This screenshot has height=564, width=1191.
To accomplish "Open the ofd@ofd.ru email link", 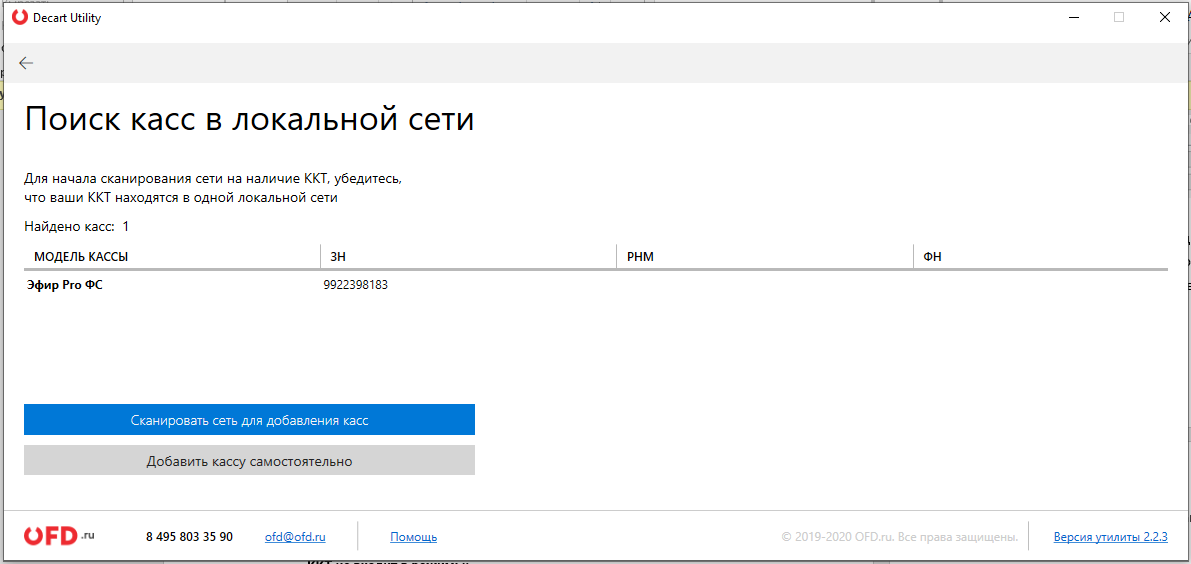I will (295, 537).
